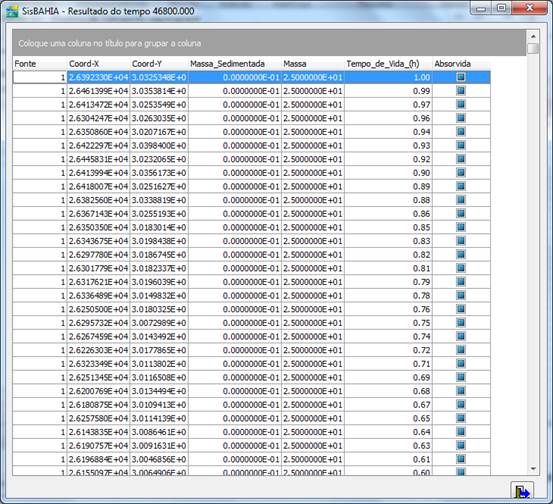Viewport: 553px width, 504px height.
Task: Select Coord-X cell 2.6250500E+04
Action: pos(98,309)
